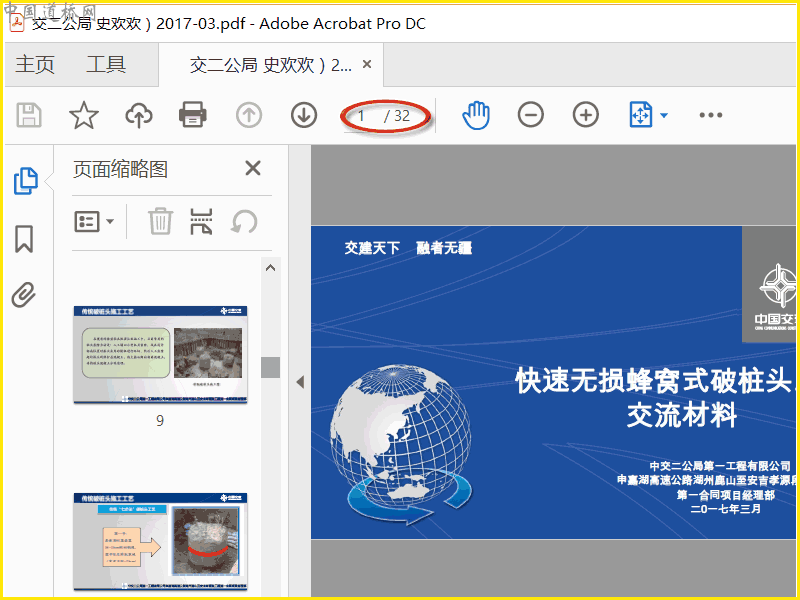Image resolution: width=800 pixels, height=600 pixels.
Task: Click the globe illustration on slide
Action: (x=403, y=444)
